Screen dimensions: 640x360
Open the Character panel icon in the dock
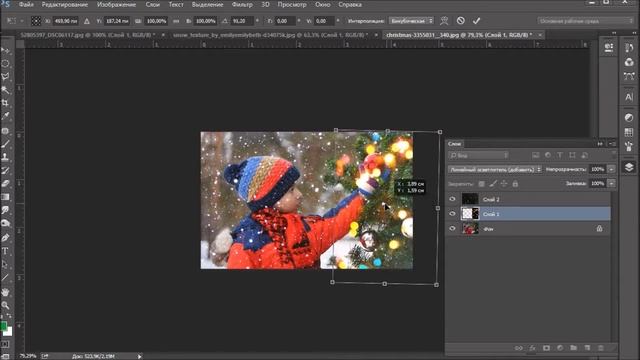[x=629, y=97]
